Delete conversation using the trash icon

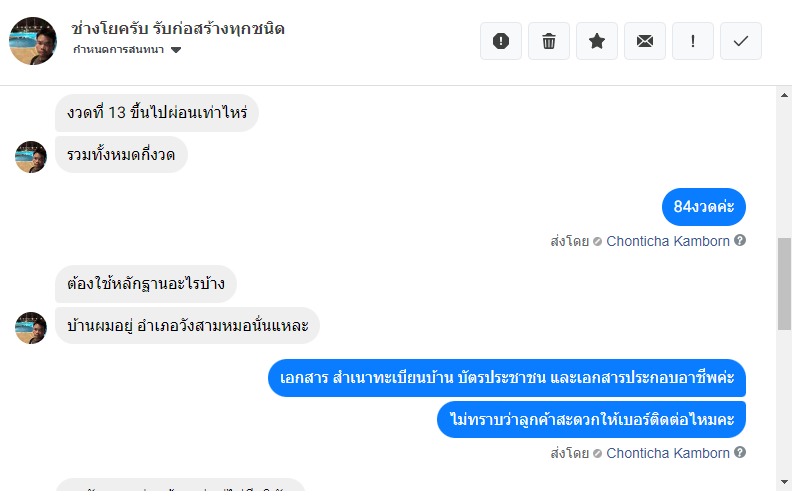click(x=549, y=41)
